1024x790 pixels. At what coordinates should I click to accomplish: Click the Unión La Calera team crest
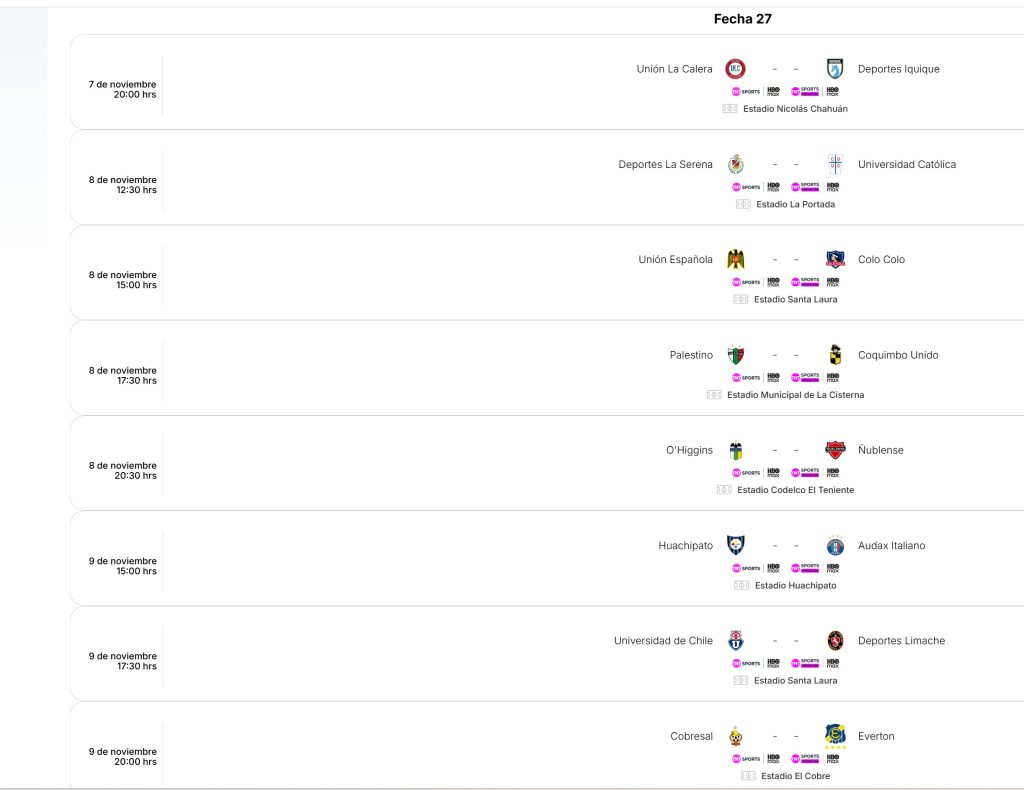(x=735, y=69)
